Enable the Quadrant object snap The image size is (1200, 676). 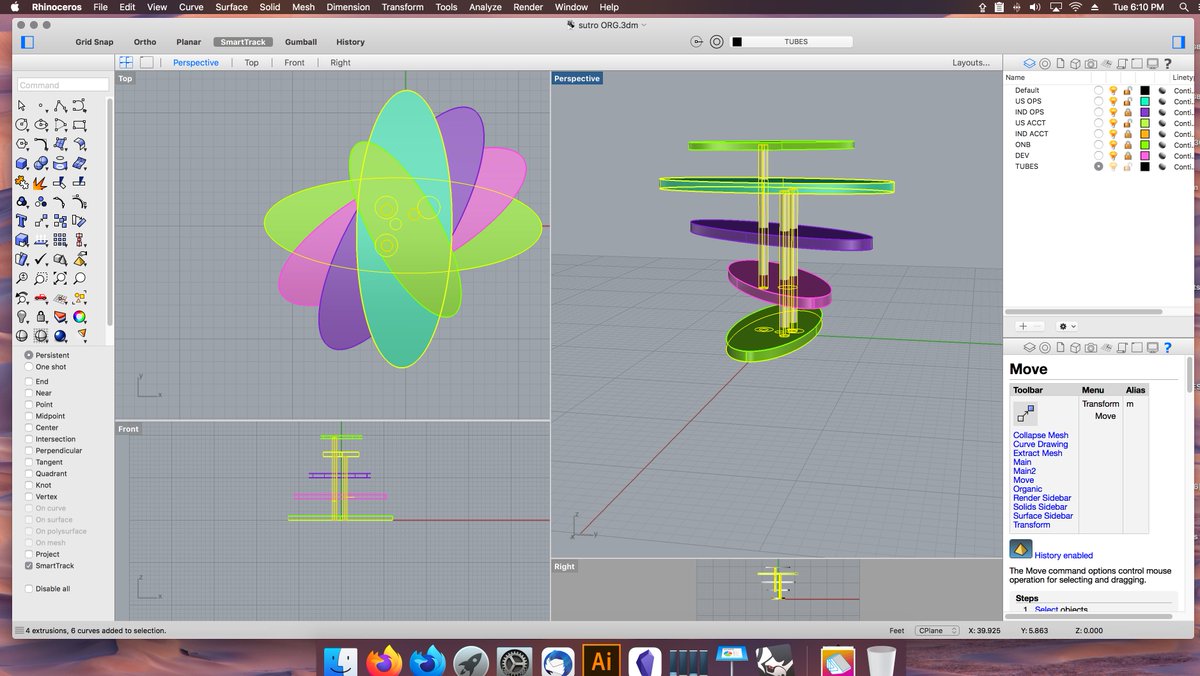[x=28, y=474]
